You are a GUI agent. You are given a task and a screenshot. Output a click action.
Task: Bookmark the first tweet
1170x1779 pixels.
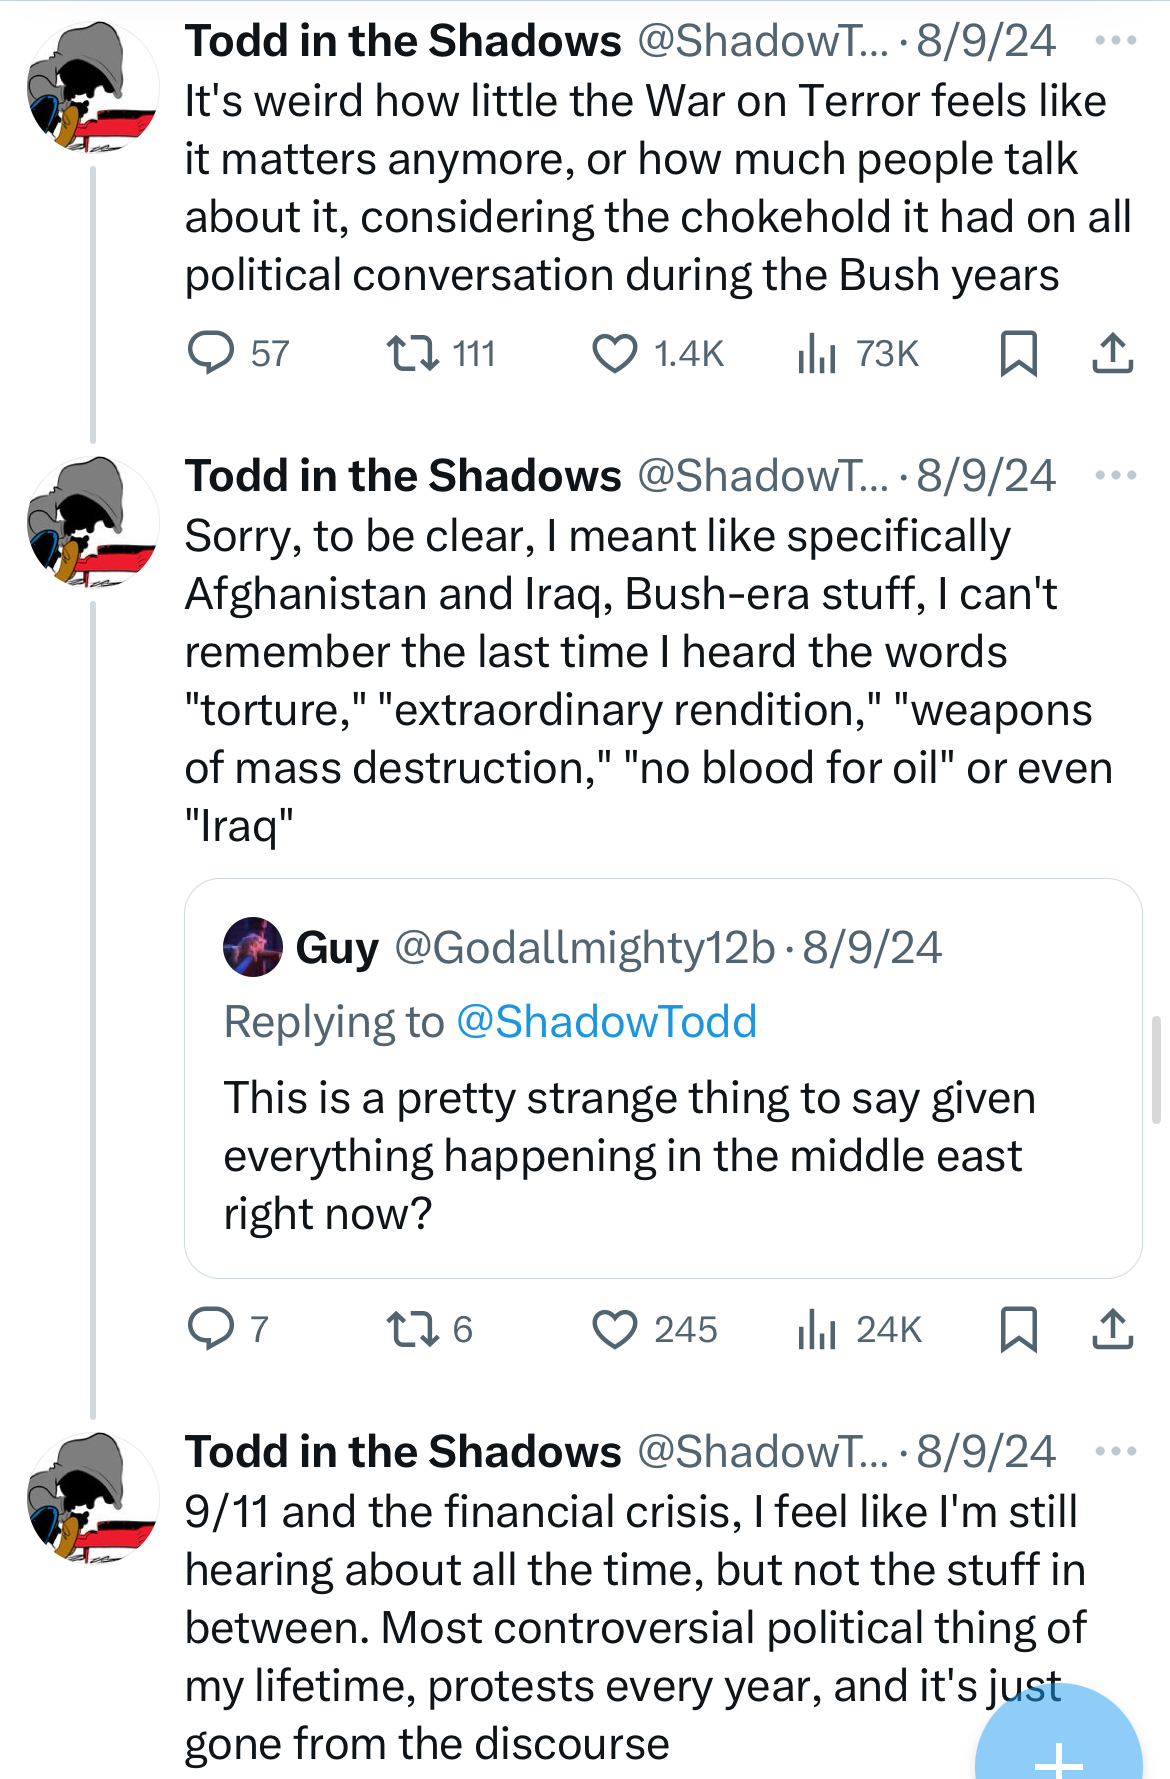(1019, 354)
